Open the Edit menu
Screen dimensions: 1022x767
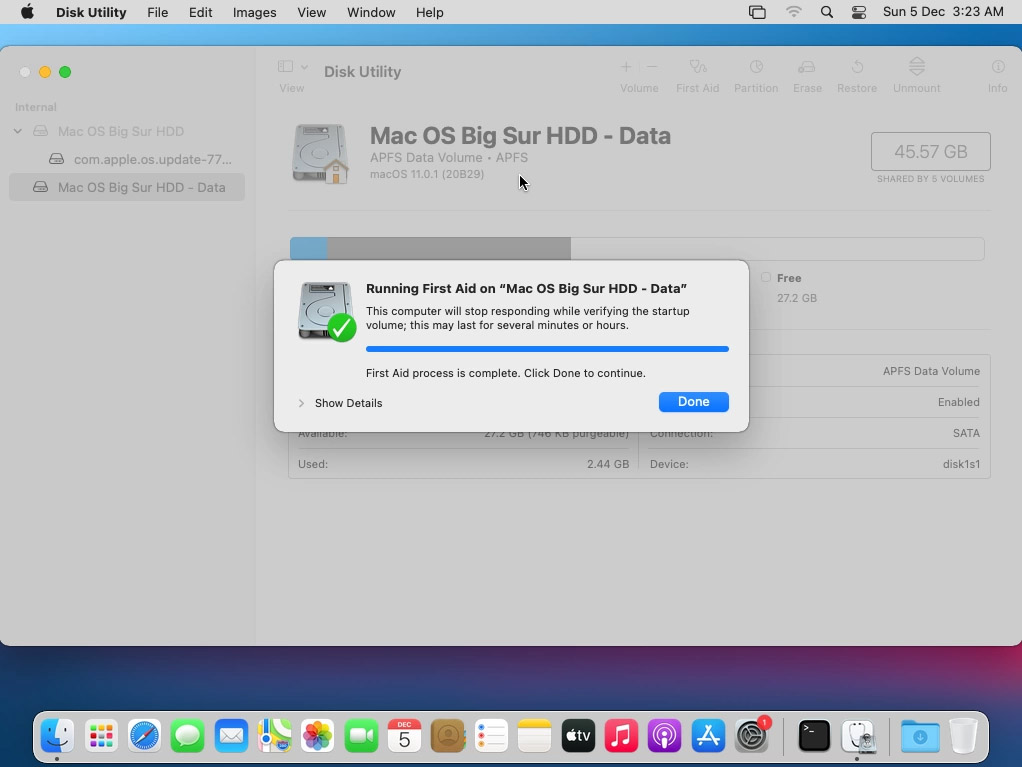point(200,12)
